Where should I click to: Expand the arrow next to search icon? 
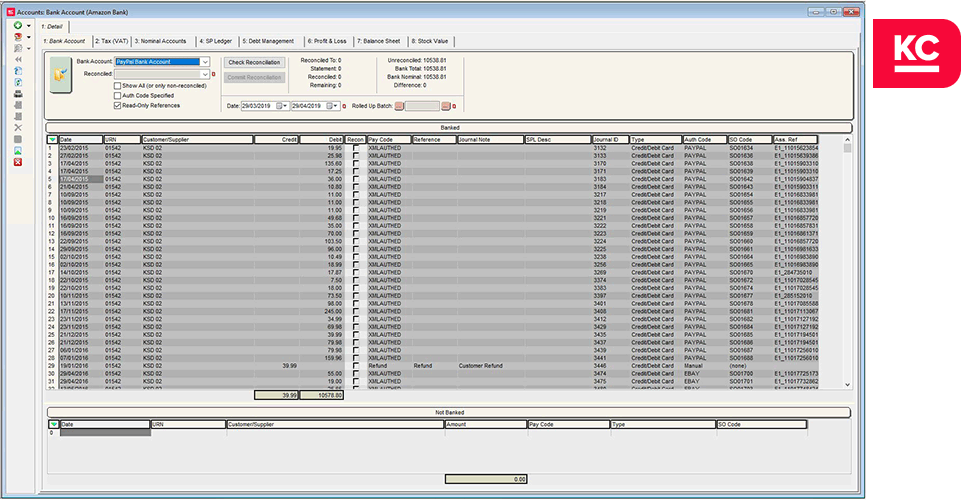(x=28, y=48)
